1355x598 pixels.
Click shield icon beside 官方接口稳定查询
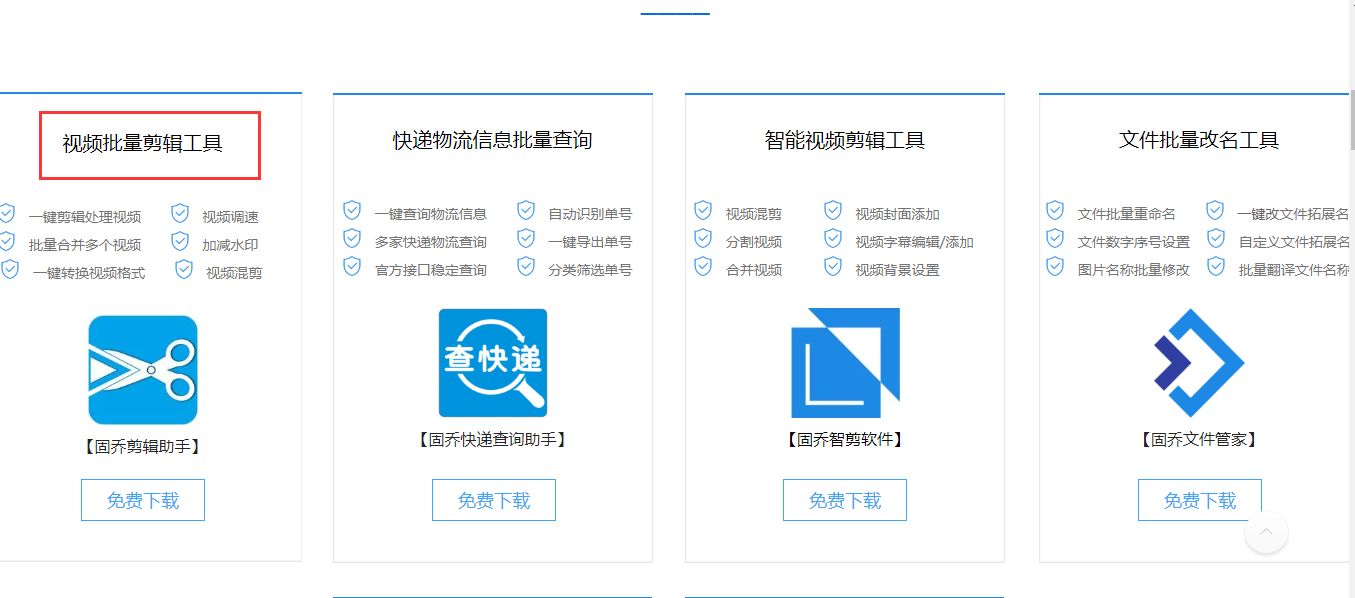pyautogui.click(x=352, y=266)
